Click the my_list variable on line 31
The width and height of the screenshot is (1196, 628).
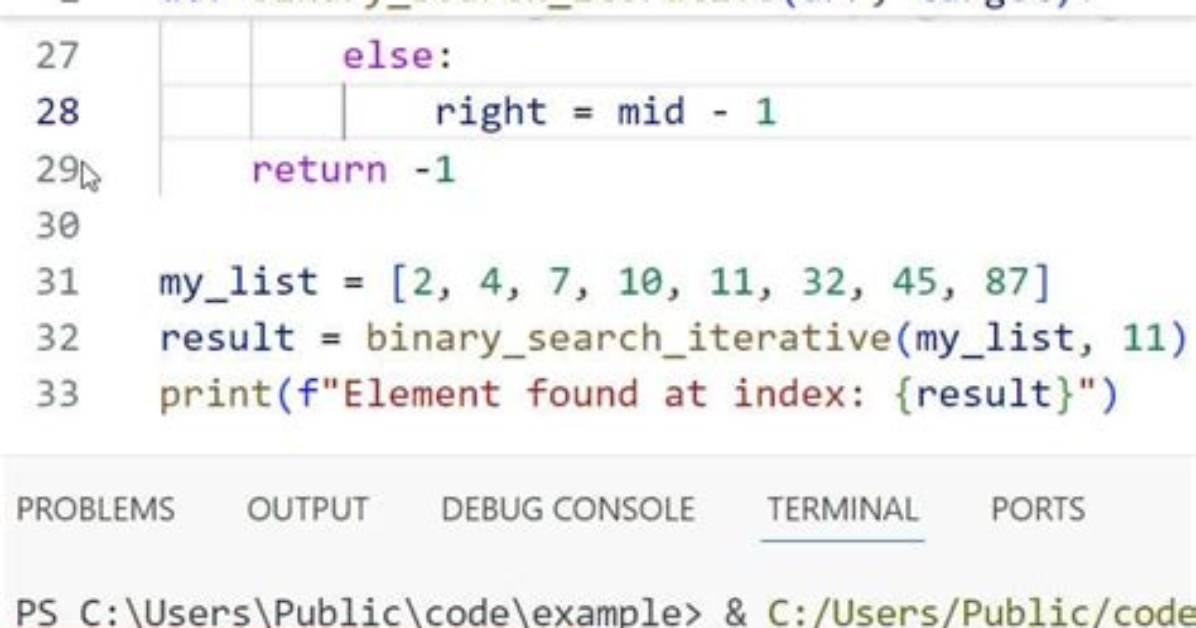238,283
